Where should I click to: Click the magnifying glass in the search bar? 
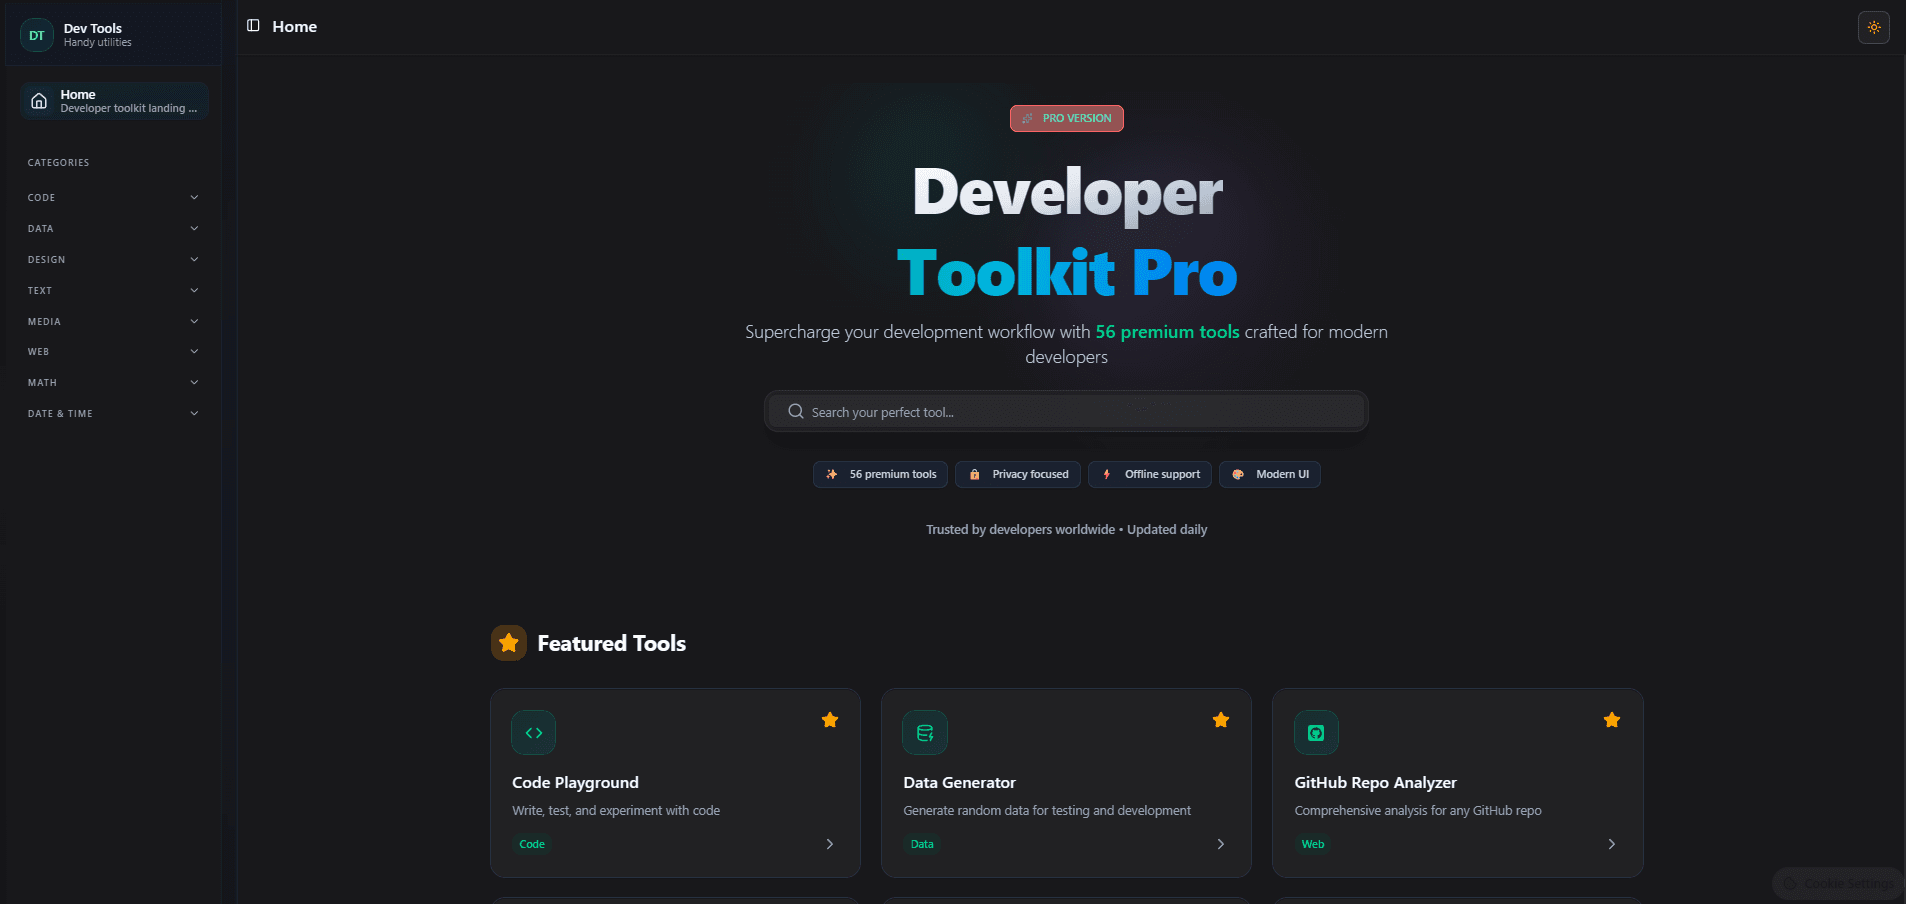(x=795, y=411)
